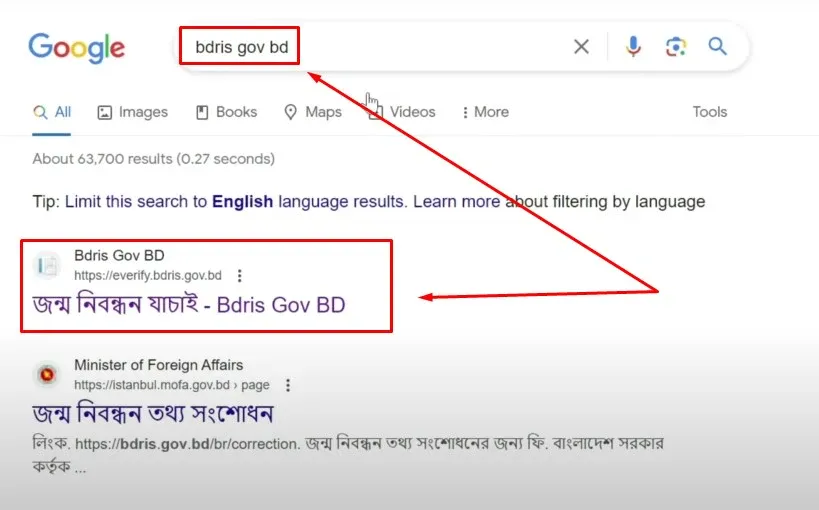Open the 'জন্ম নিবন্ধন যাচাই - Bdris Gov BD' result

(189, 304)
